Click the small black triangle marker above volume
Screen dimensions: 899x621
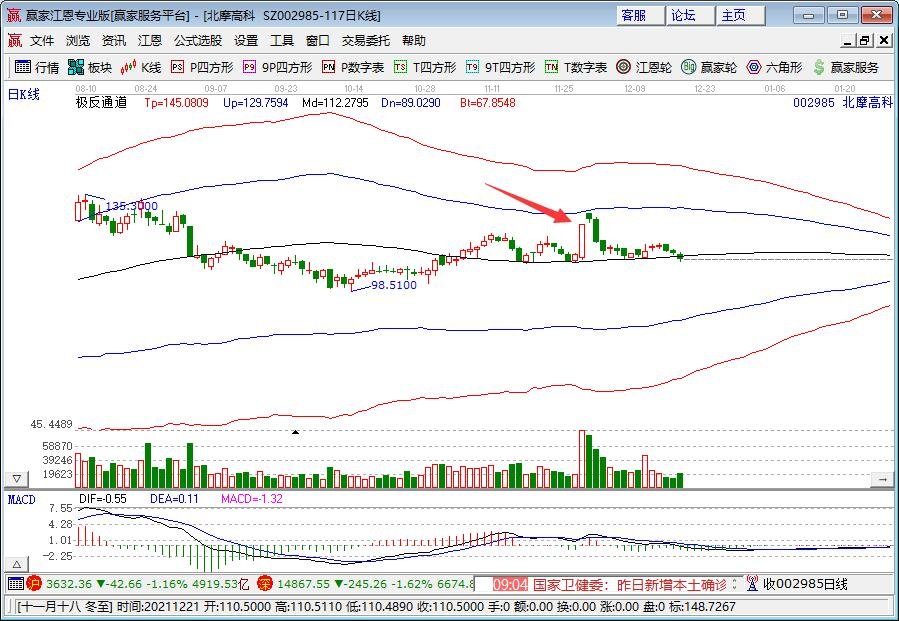tap(295, 432)
